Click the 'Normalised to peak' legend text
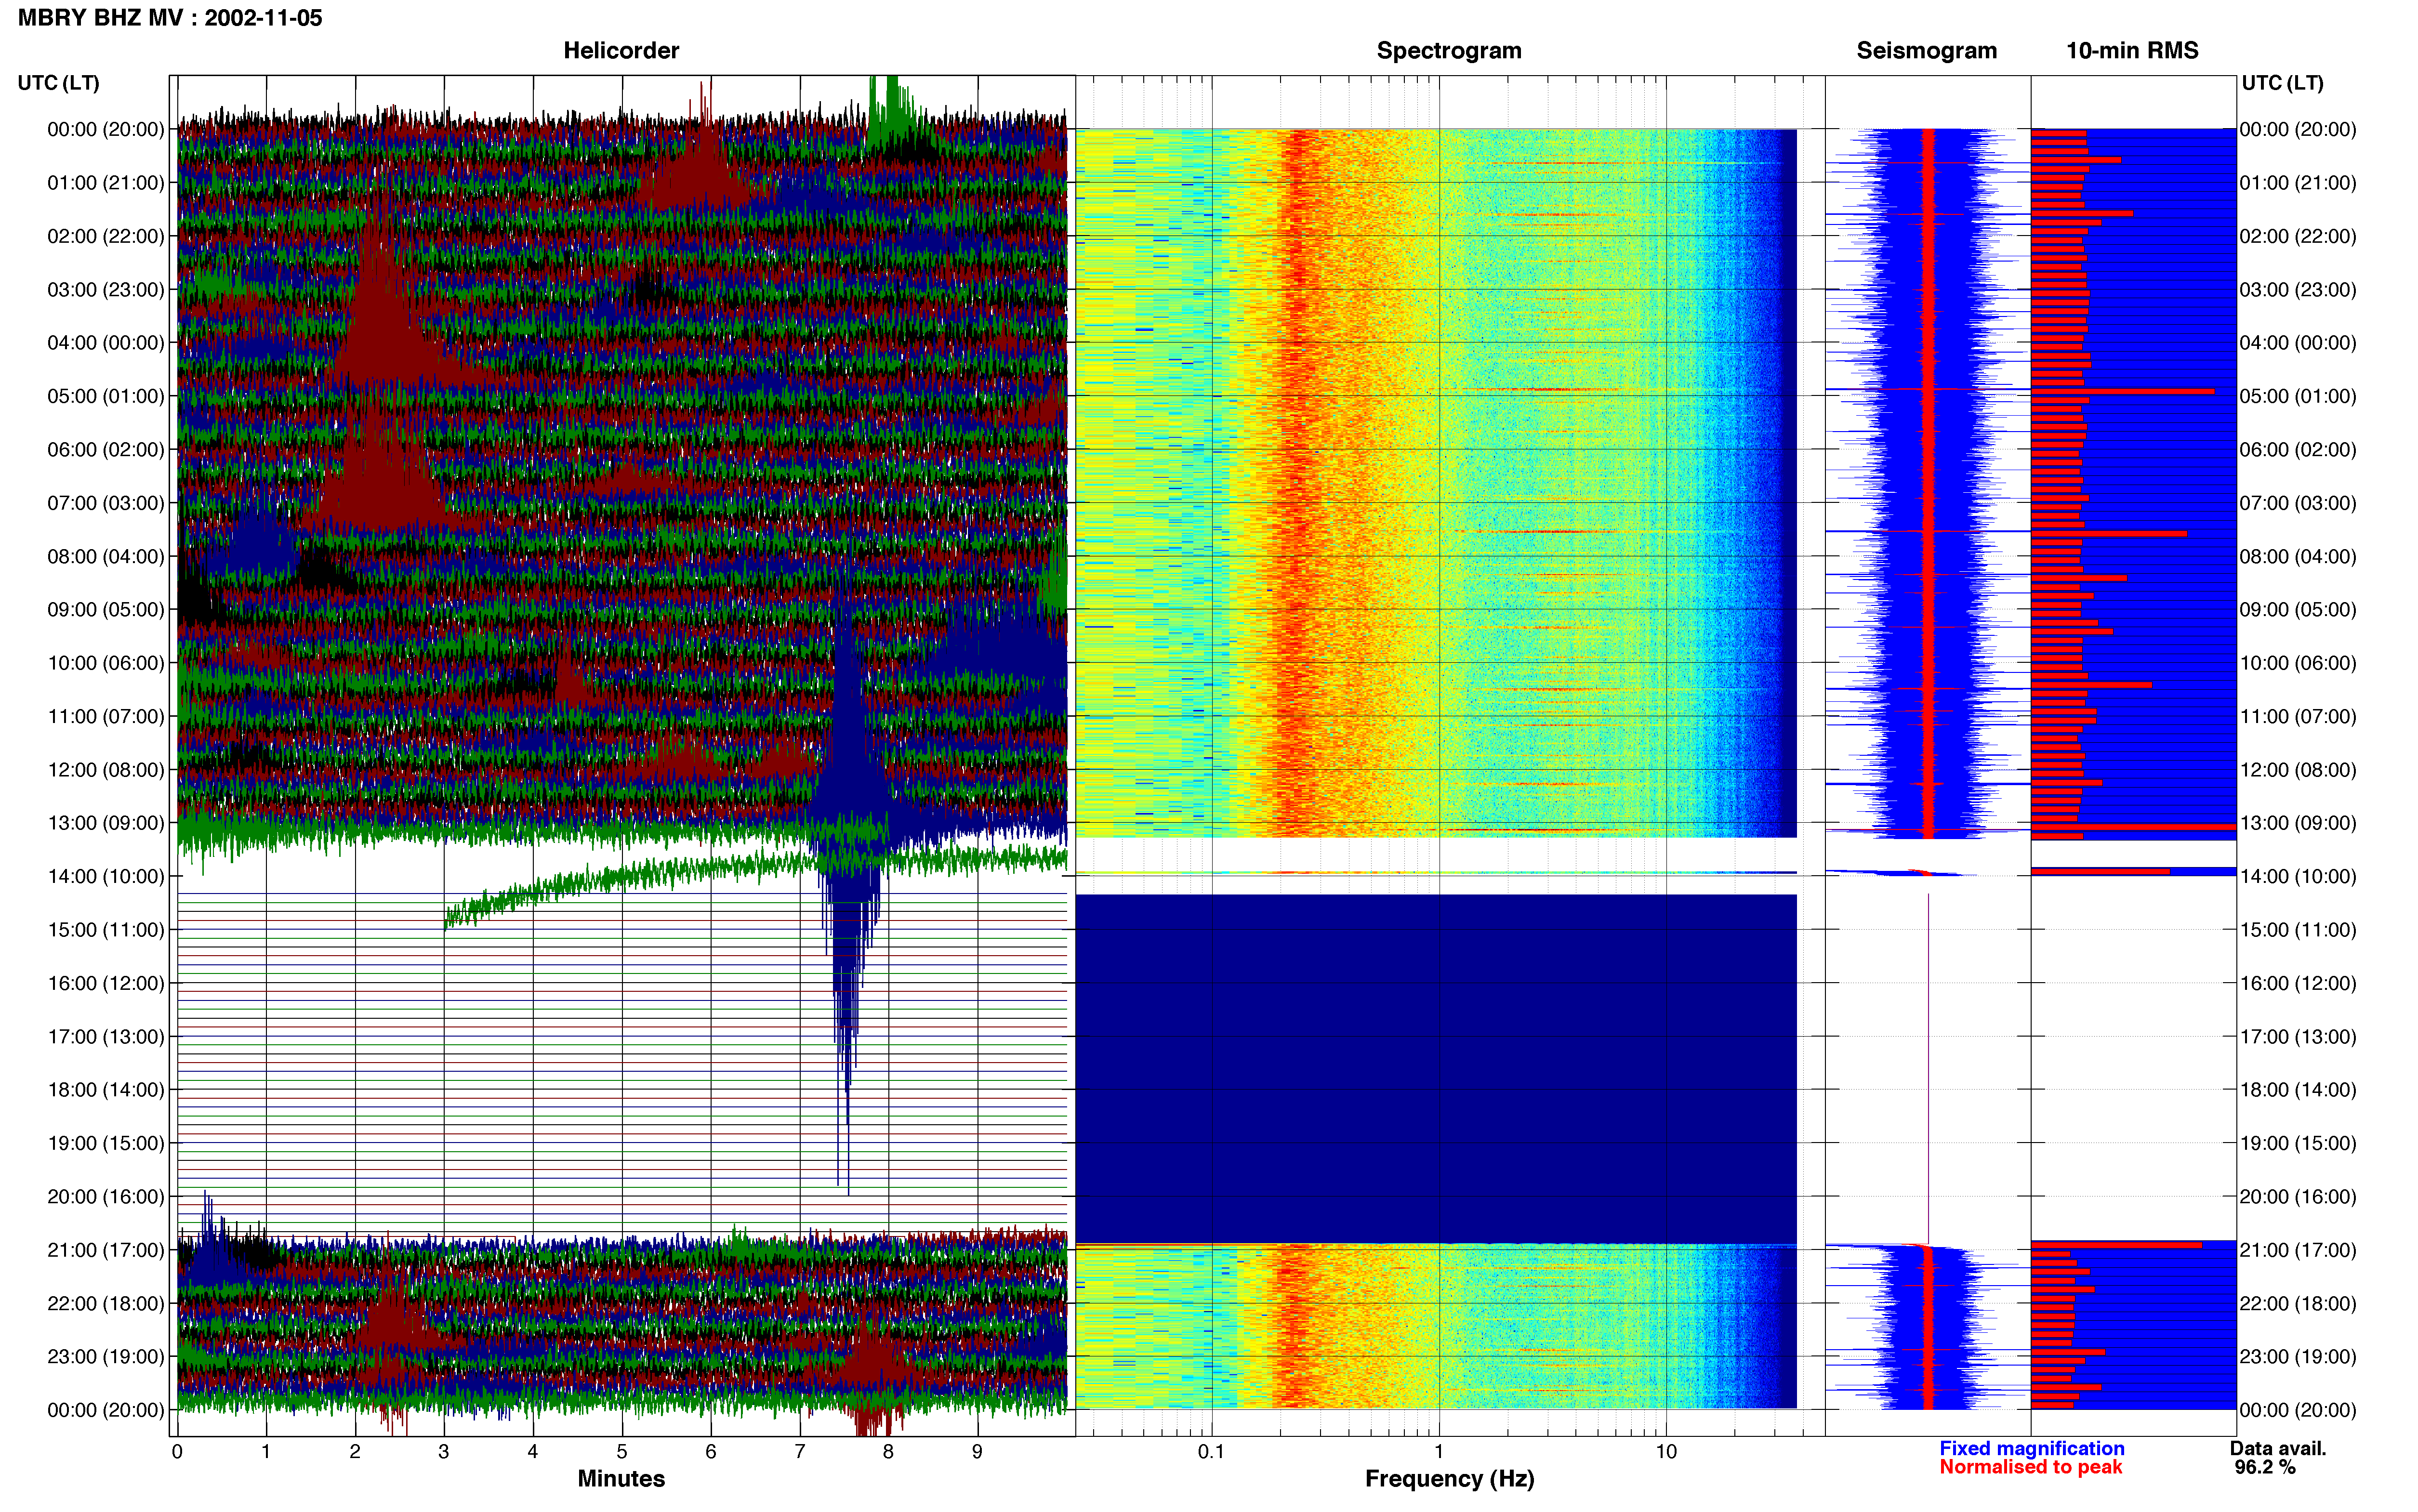2418x1512 pixels. click(x=2030, y=1467)
